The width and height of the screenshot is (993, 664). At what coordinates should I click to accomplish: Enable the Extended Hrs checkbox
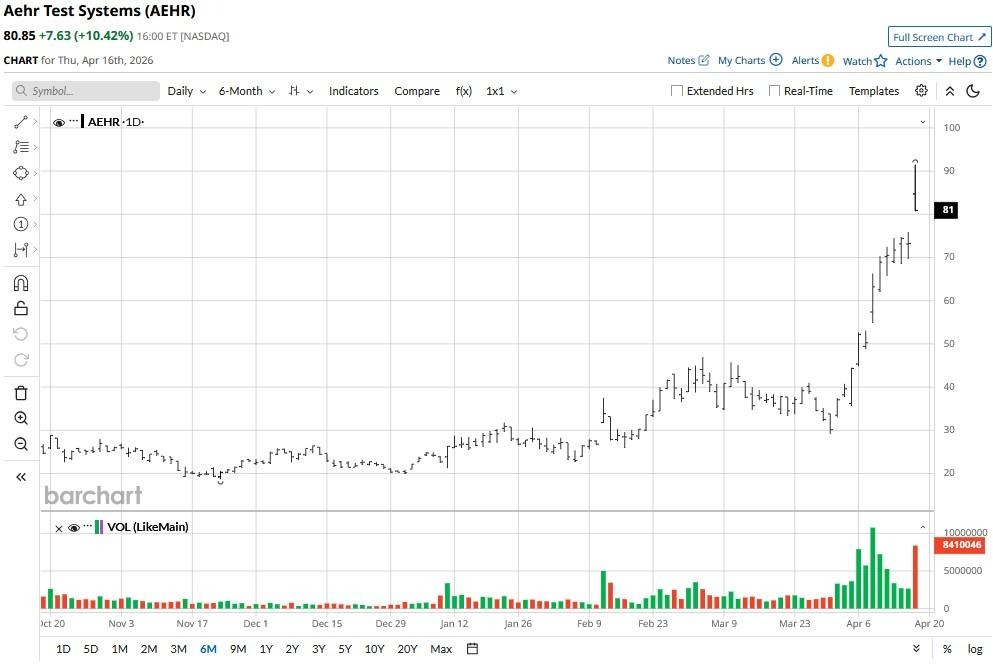677,91
